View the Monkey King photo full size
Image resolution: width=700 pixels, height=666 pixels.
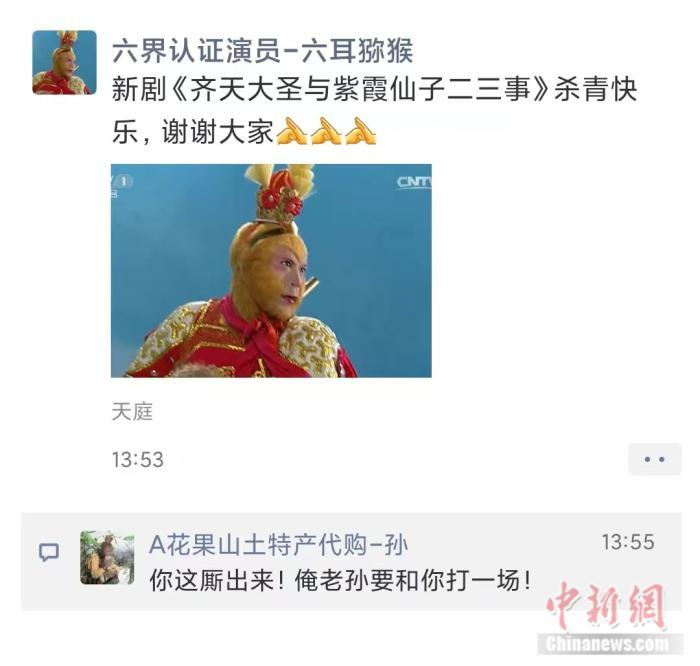[x=271, y=271]
